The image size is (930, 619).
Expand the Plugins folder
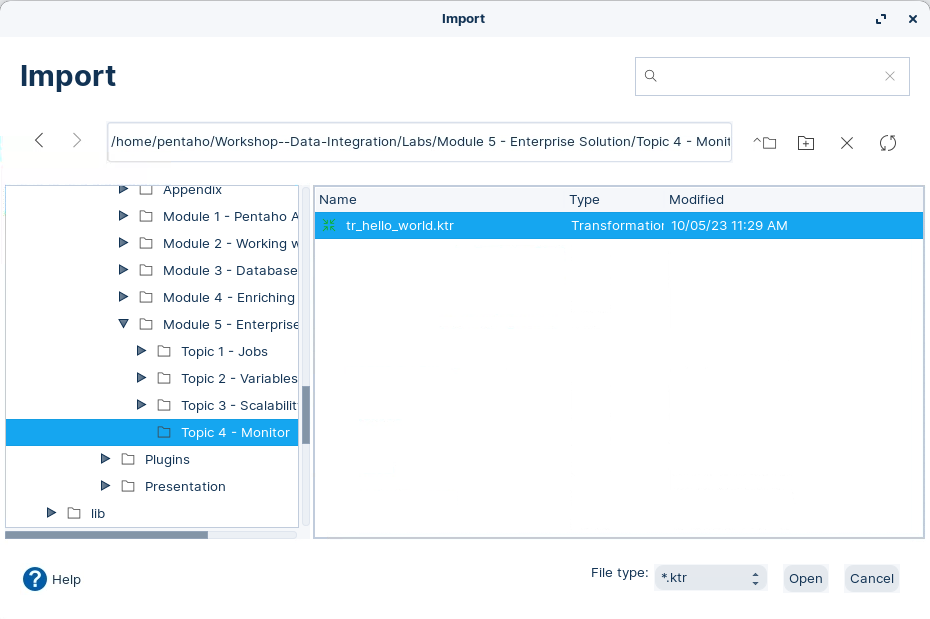[105, 459]
